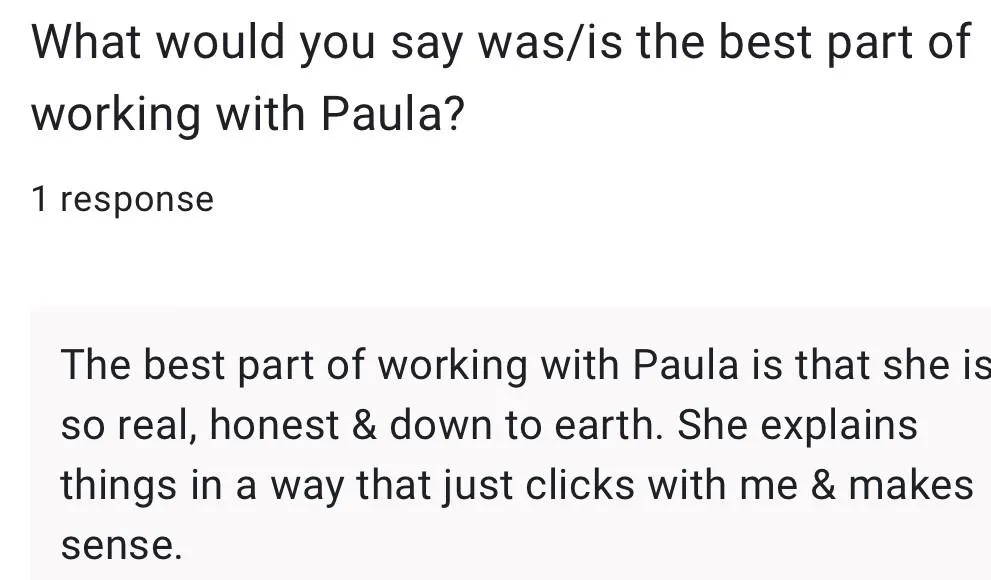
Task: Click the word "response" below the question
Action: pos(137,201)
